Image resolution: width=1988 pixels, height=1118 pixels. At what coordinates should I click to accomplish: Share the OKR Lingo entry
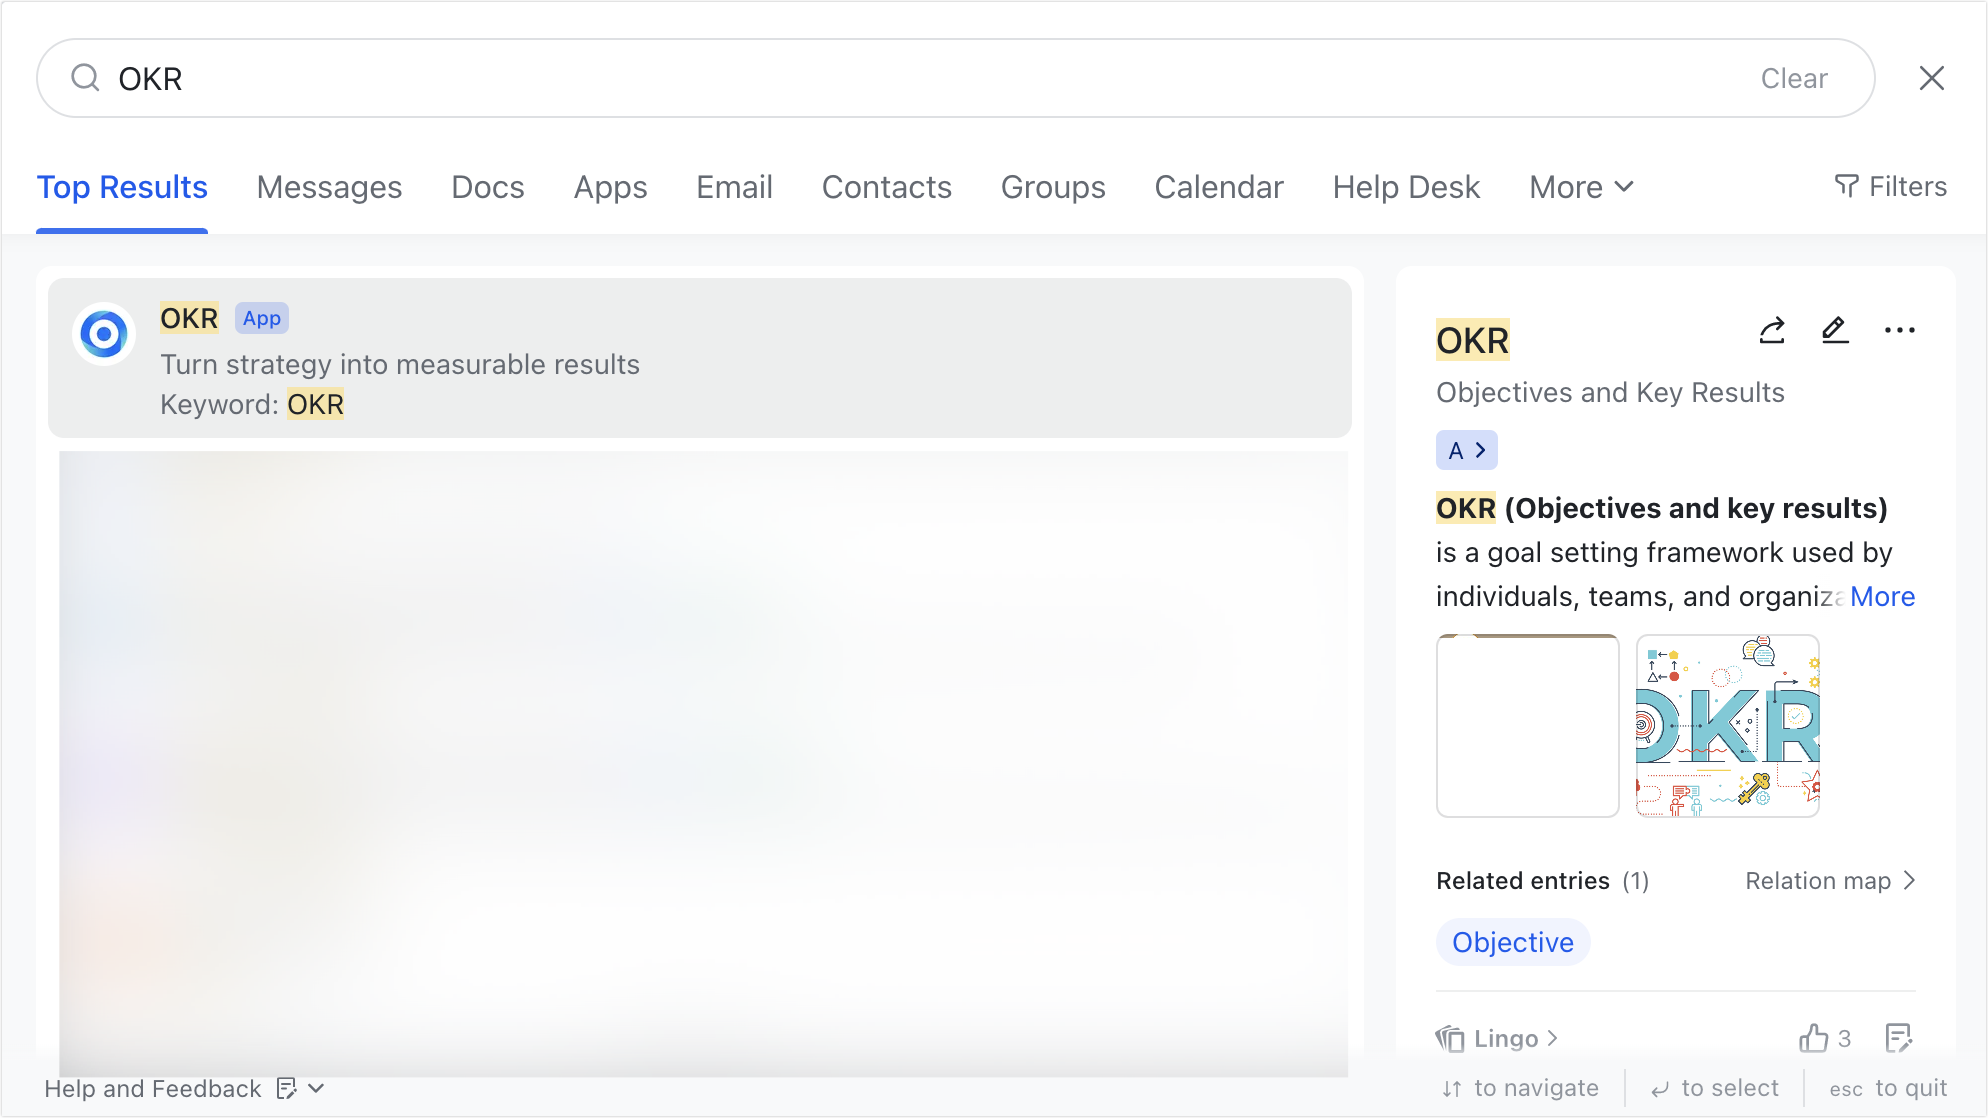click(1771, 331)
